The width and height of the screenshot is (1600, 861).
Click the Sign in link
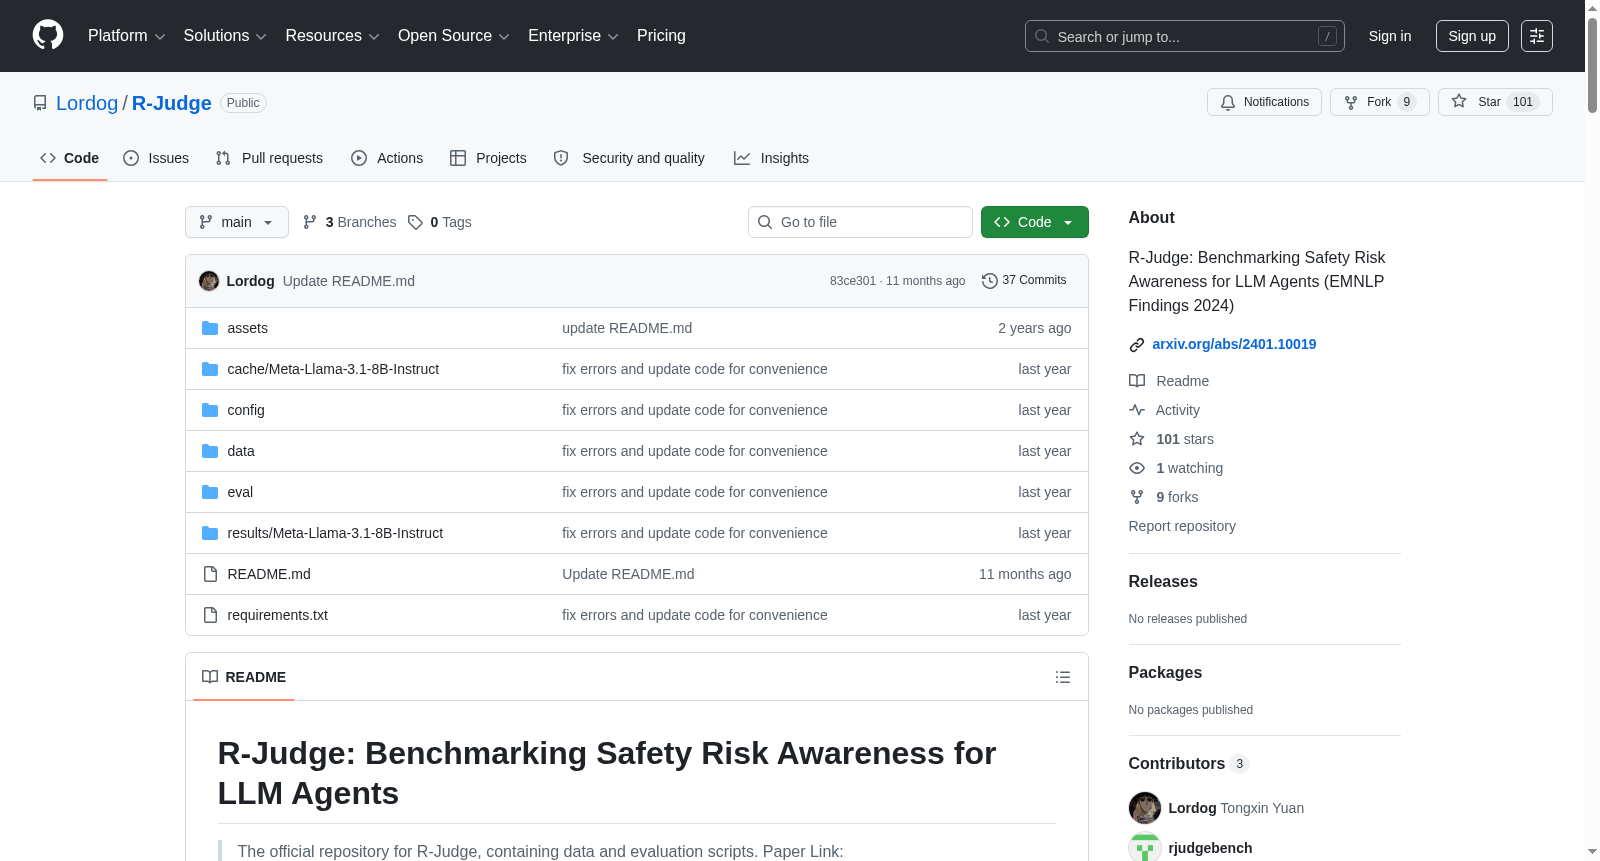click(1390, 36)
